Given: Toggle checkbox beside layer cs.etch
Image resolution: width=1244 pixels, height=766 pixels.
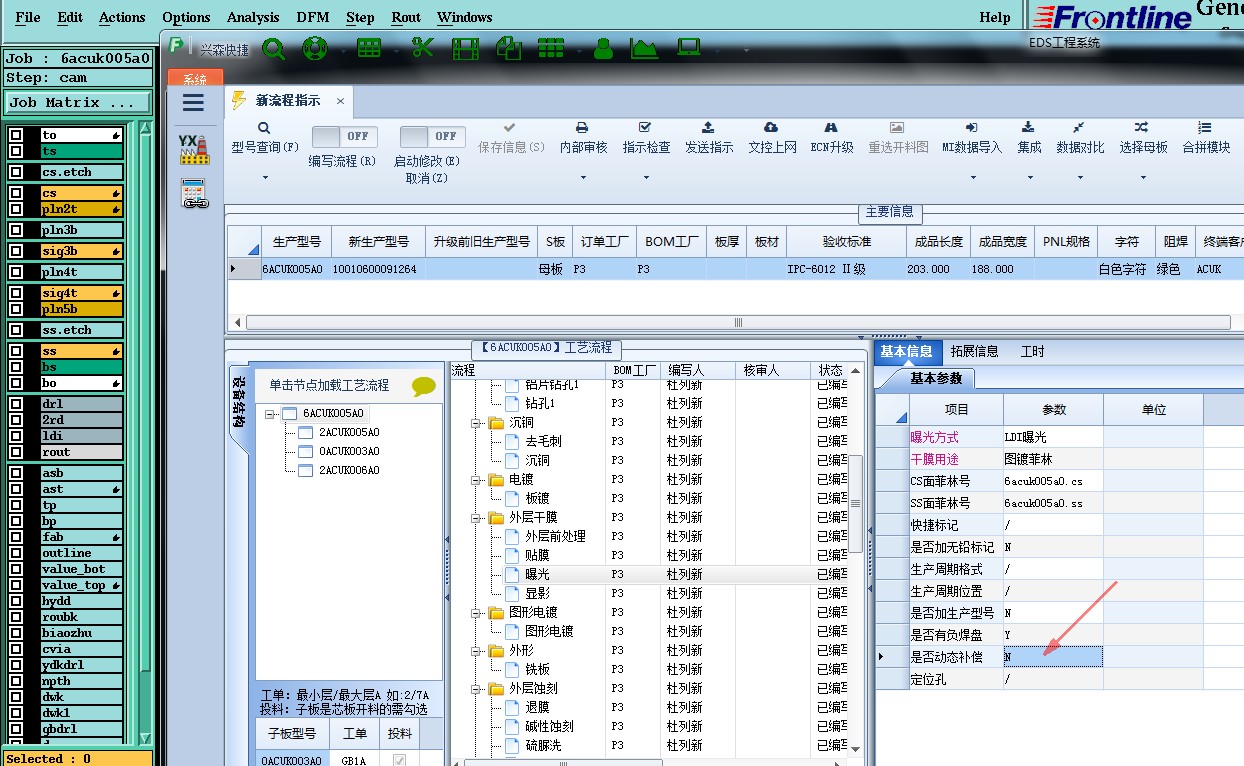Looking at the screenshot, I should [16, 172].
